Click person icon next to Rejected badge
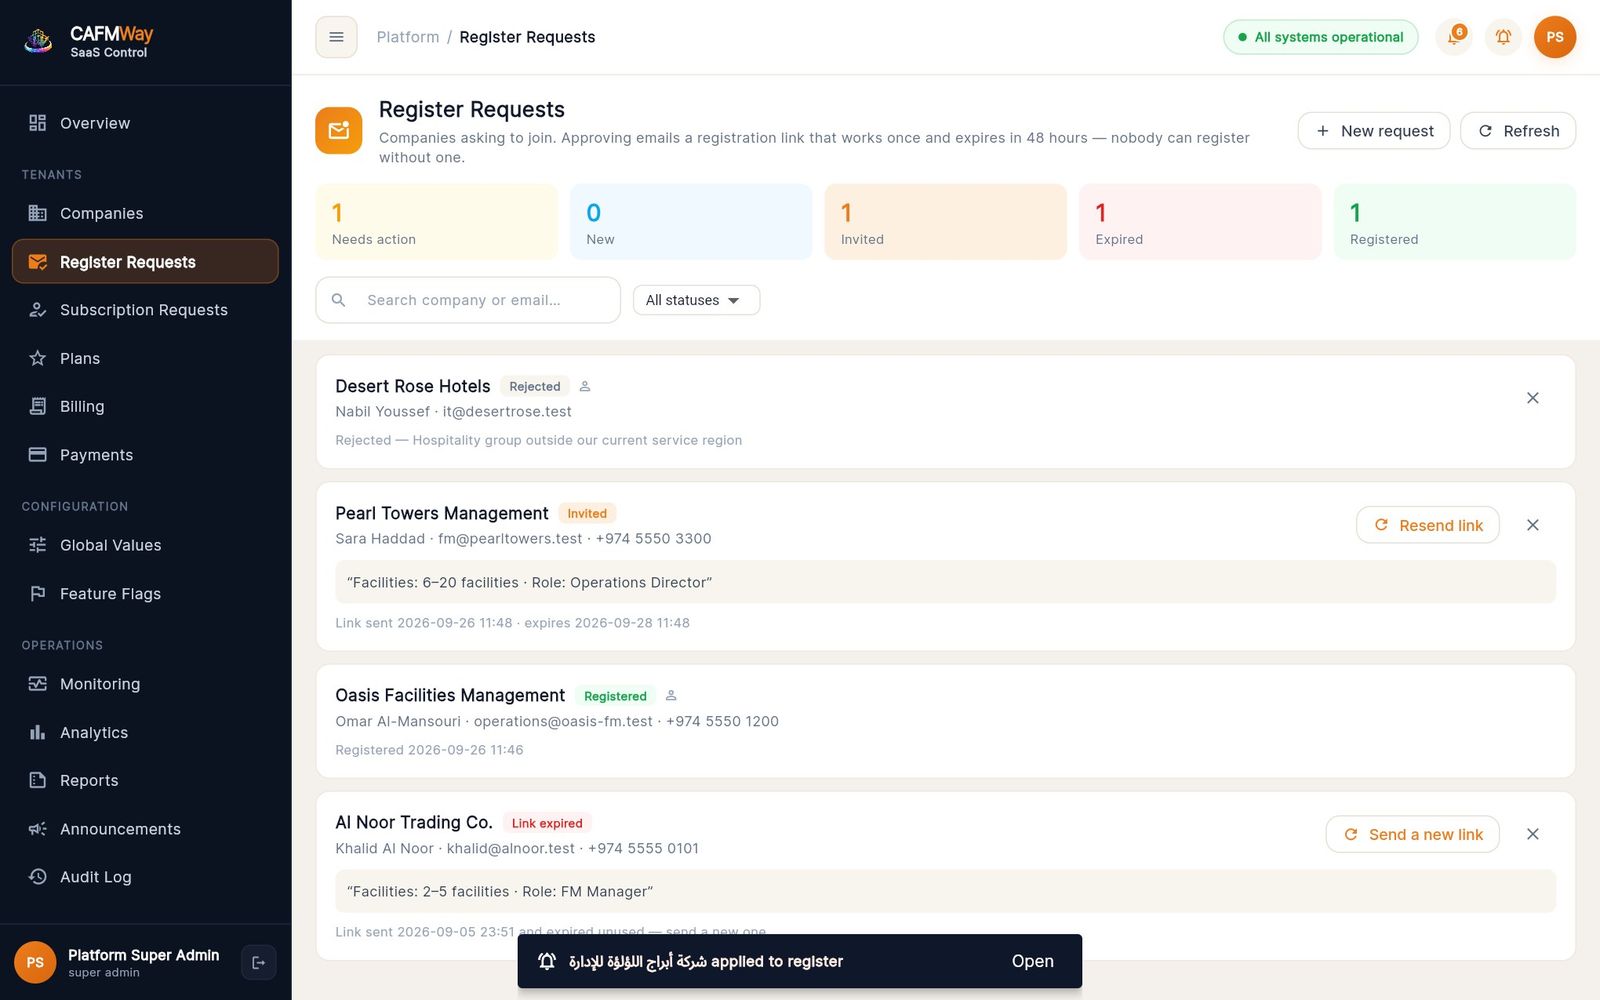 click(x=585, y=386)
